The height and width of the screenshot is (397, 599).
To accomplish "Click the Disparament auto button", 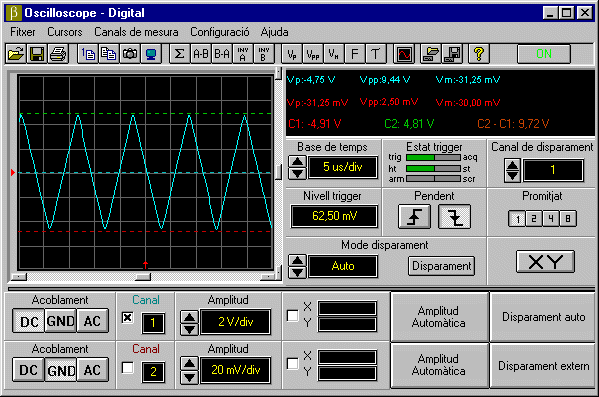I will pos(542,317).
